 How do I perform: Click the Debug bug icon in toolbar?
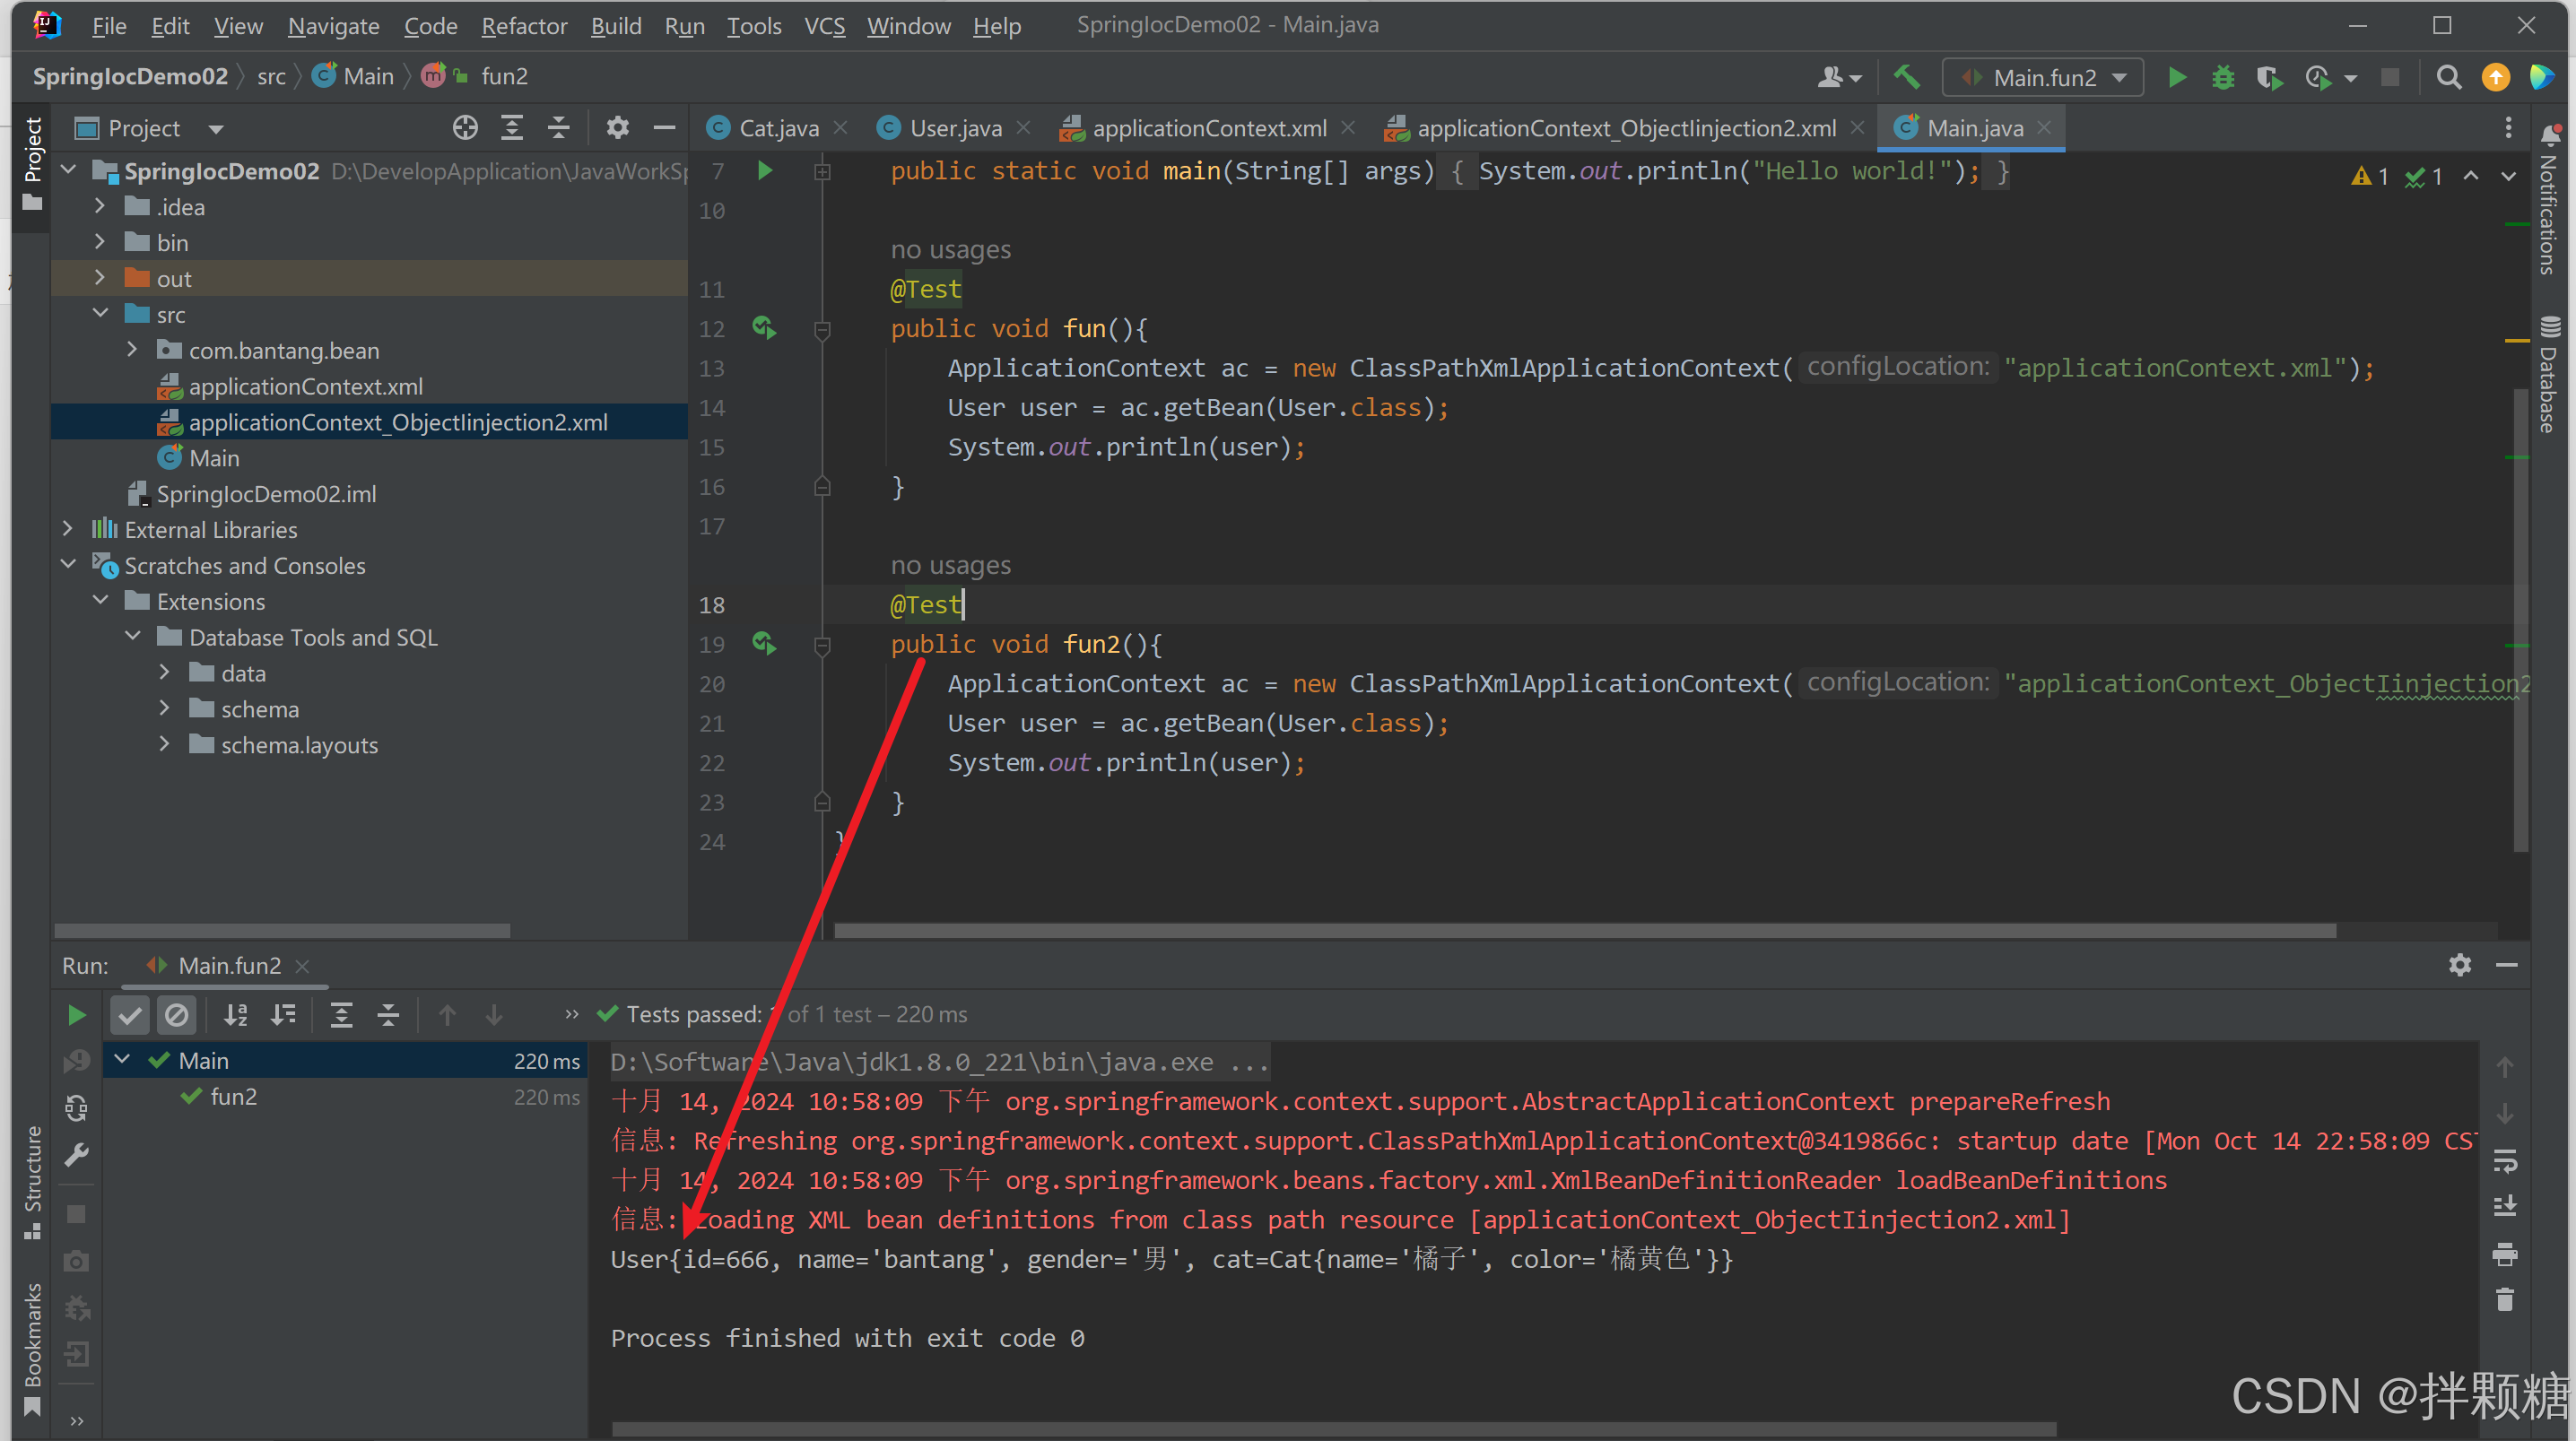(x=2222, y=77)
